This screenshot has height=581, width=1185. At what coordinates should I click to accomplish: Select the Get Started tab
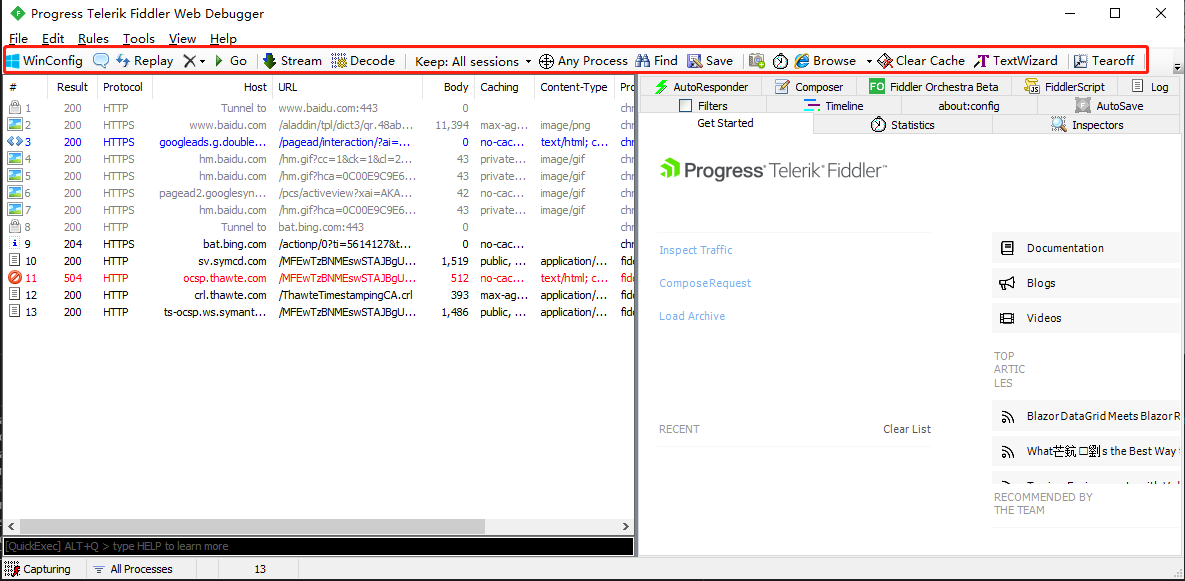[x=725, y=123]
